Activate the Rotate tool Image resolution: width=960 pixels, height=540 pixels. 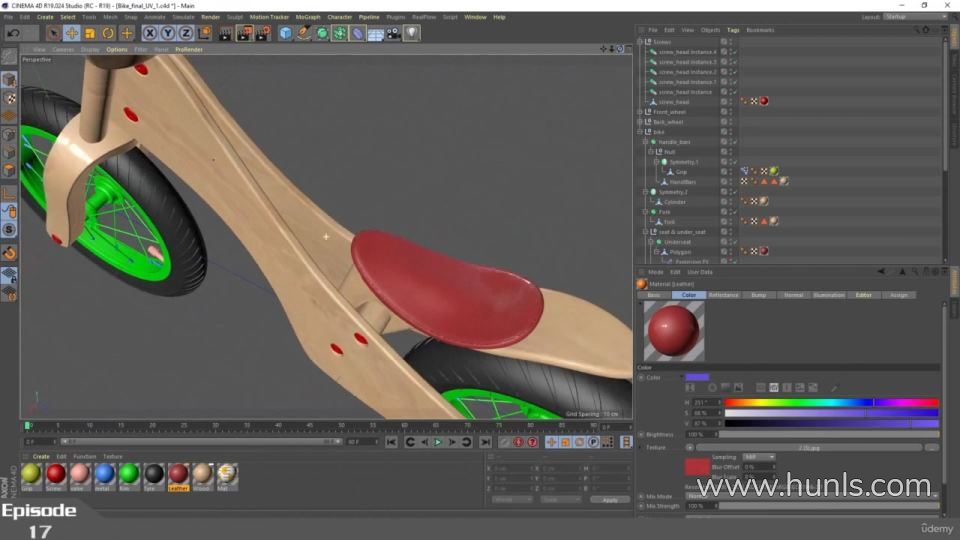click(109, 33)
